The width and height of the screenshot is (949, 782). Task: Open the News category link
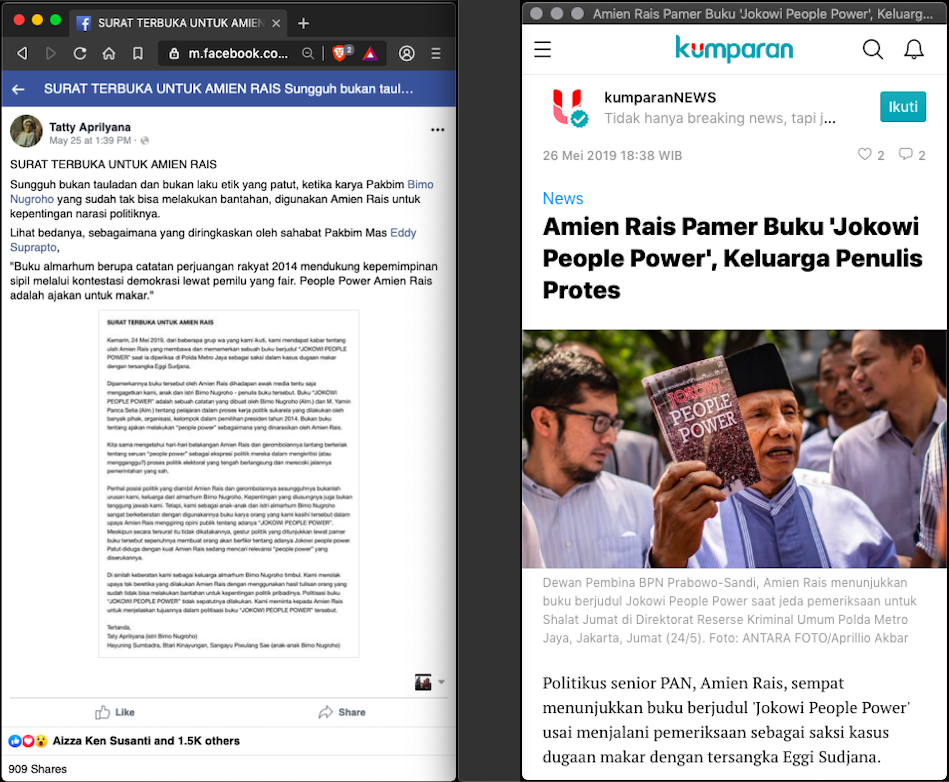[x=562, y=198]
